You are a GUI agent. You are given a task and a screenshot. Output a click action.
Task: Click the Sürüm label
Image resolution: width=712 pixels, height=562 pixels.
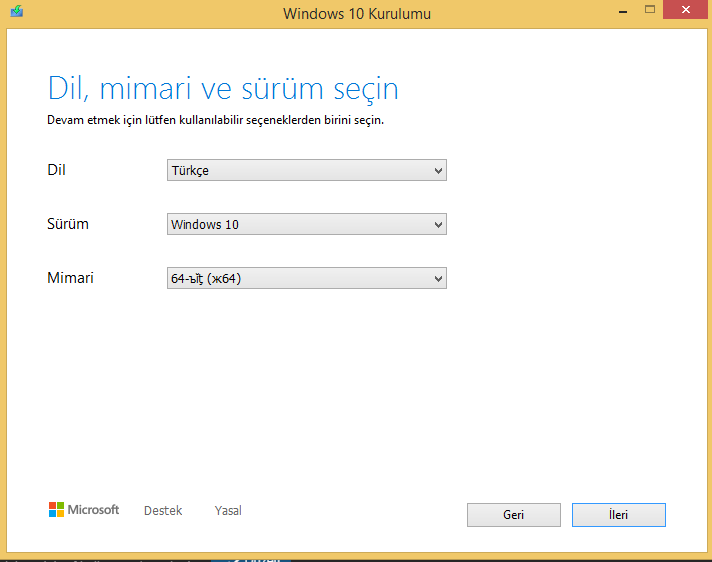coord(68,224)
